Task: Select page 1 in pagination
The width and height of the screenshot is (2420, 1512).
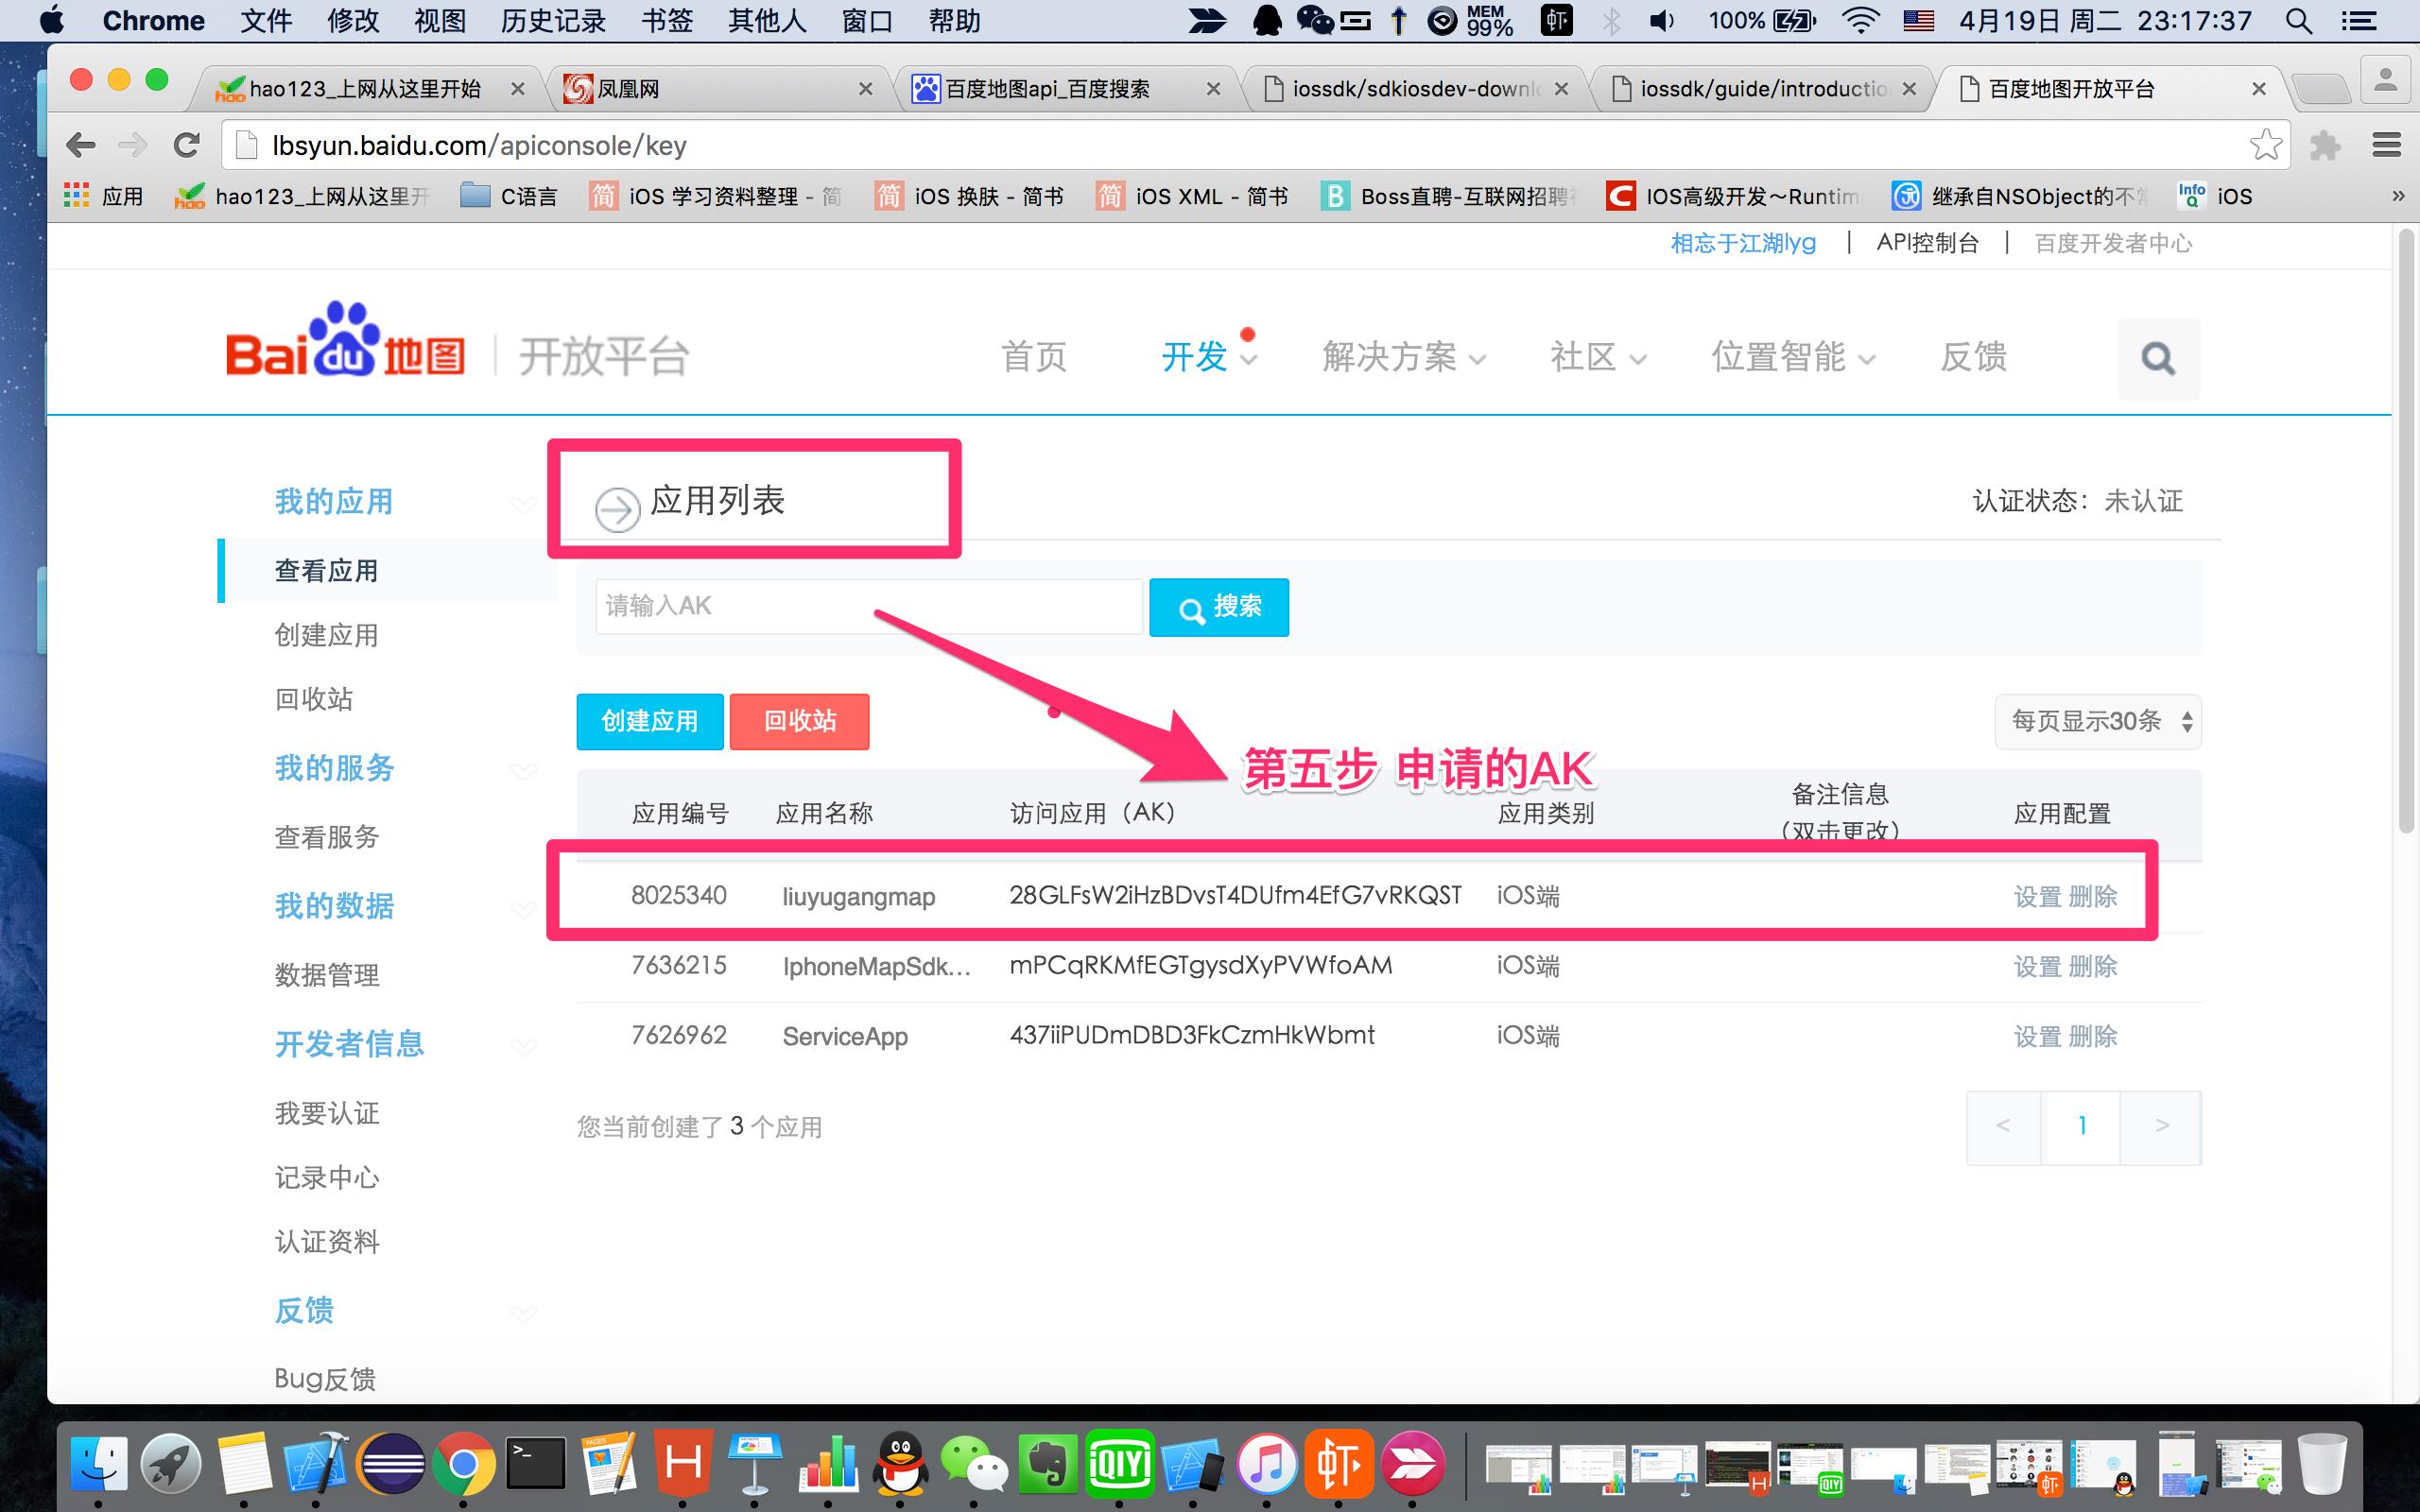Action: point(2081,1127)
